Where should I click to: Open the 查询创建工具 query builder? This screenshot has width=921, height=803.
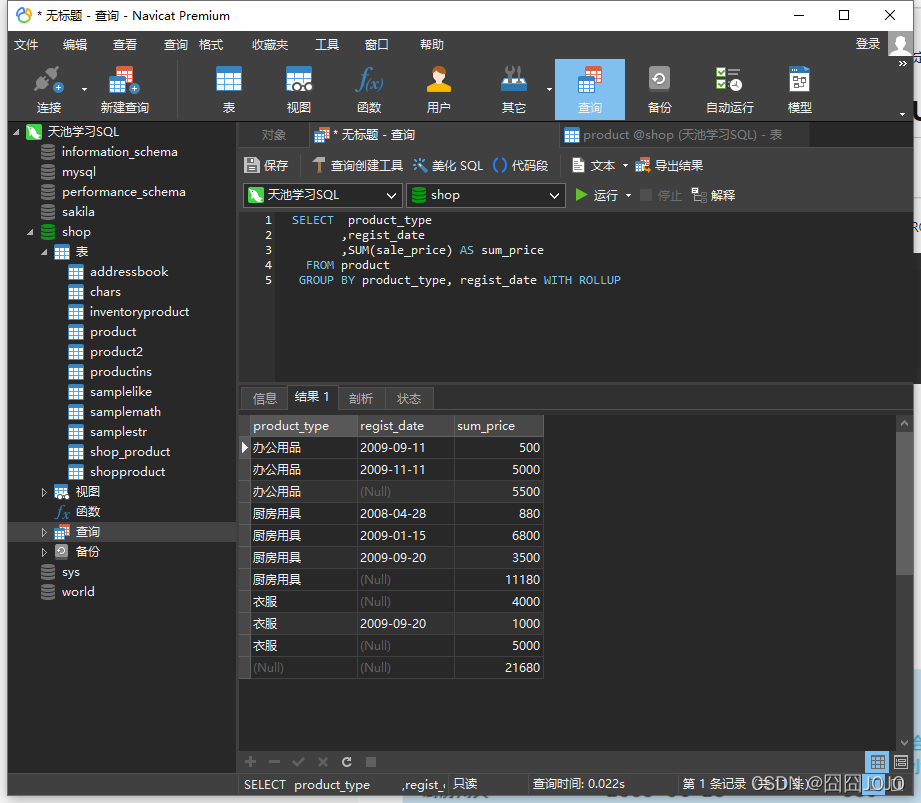click(358, 166)
